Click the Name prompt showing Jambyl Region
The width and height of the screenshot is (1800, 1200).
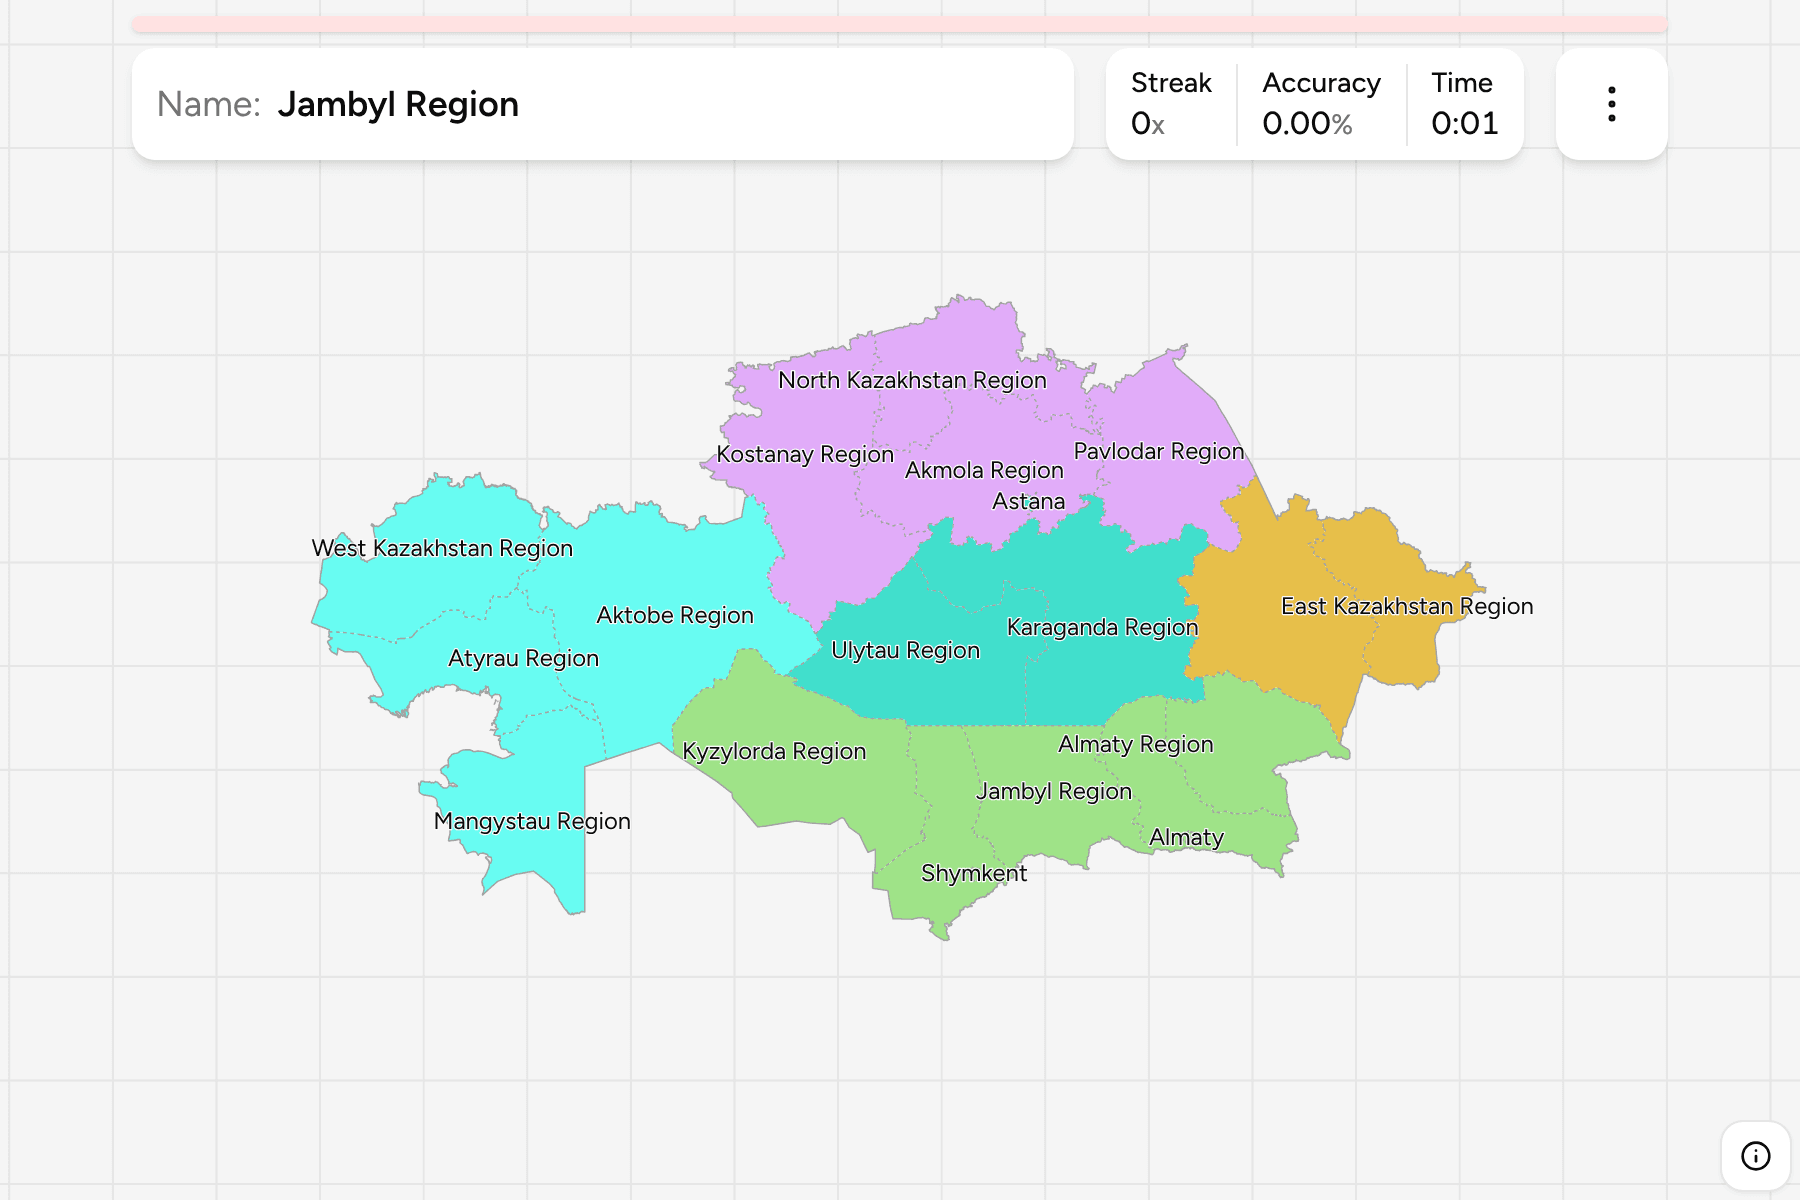(603, 104)
